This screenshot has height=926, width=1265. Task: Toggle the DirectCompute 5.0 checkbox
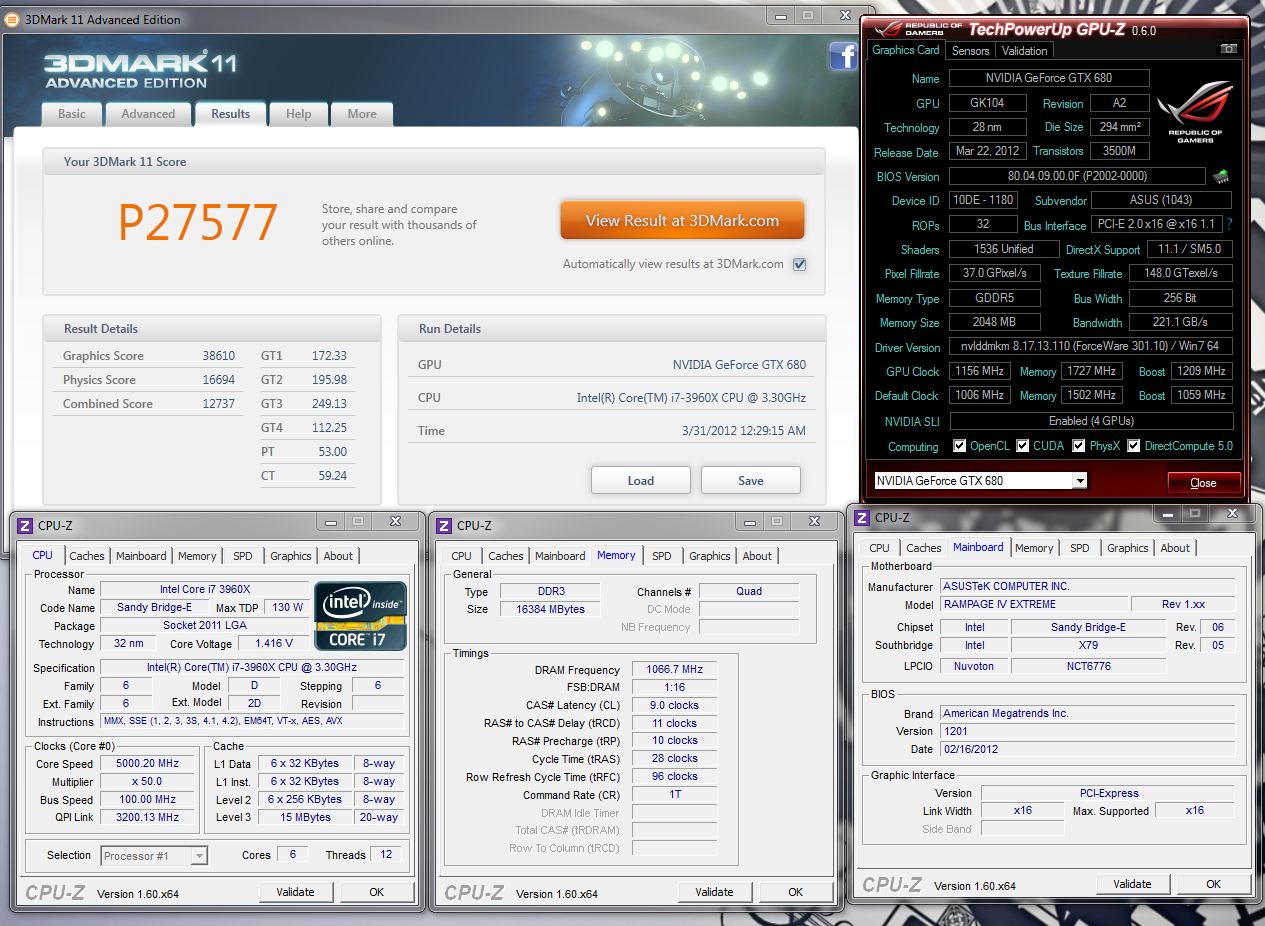tap(1133, 446)
